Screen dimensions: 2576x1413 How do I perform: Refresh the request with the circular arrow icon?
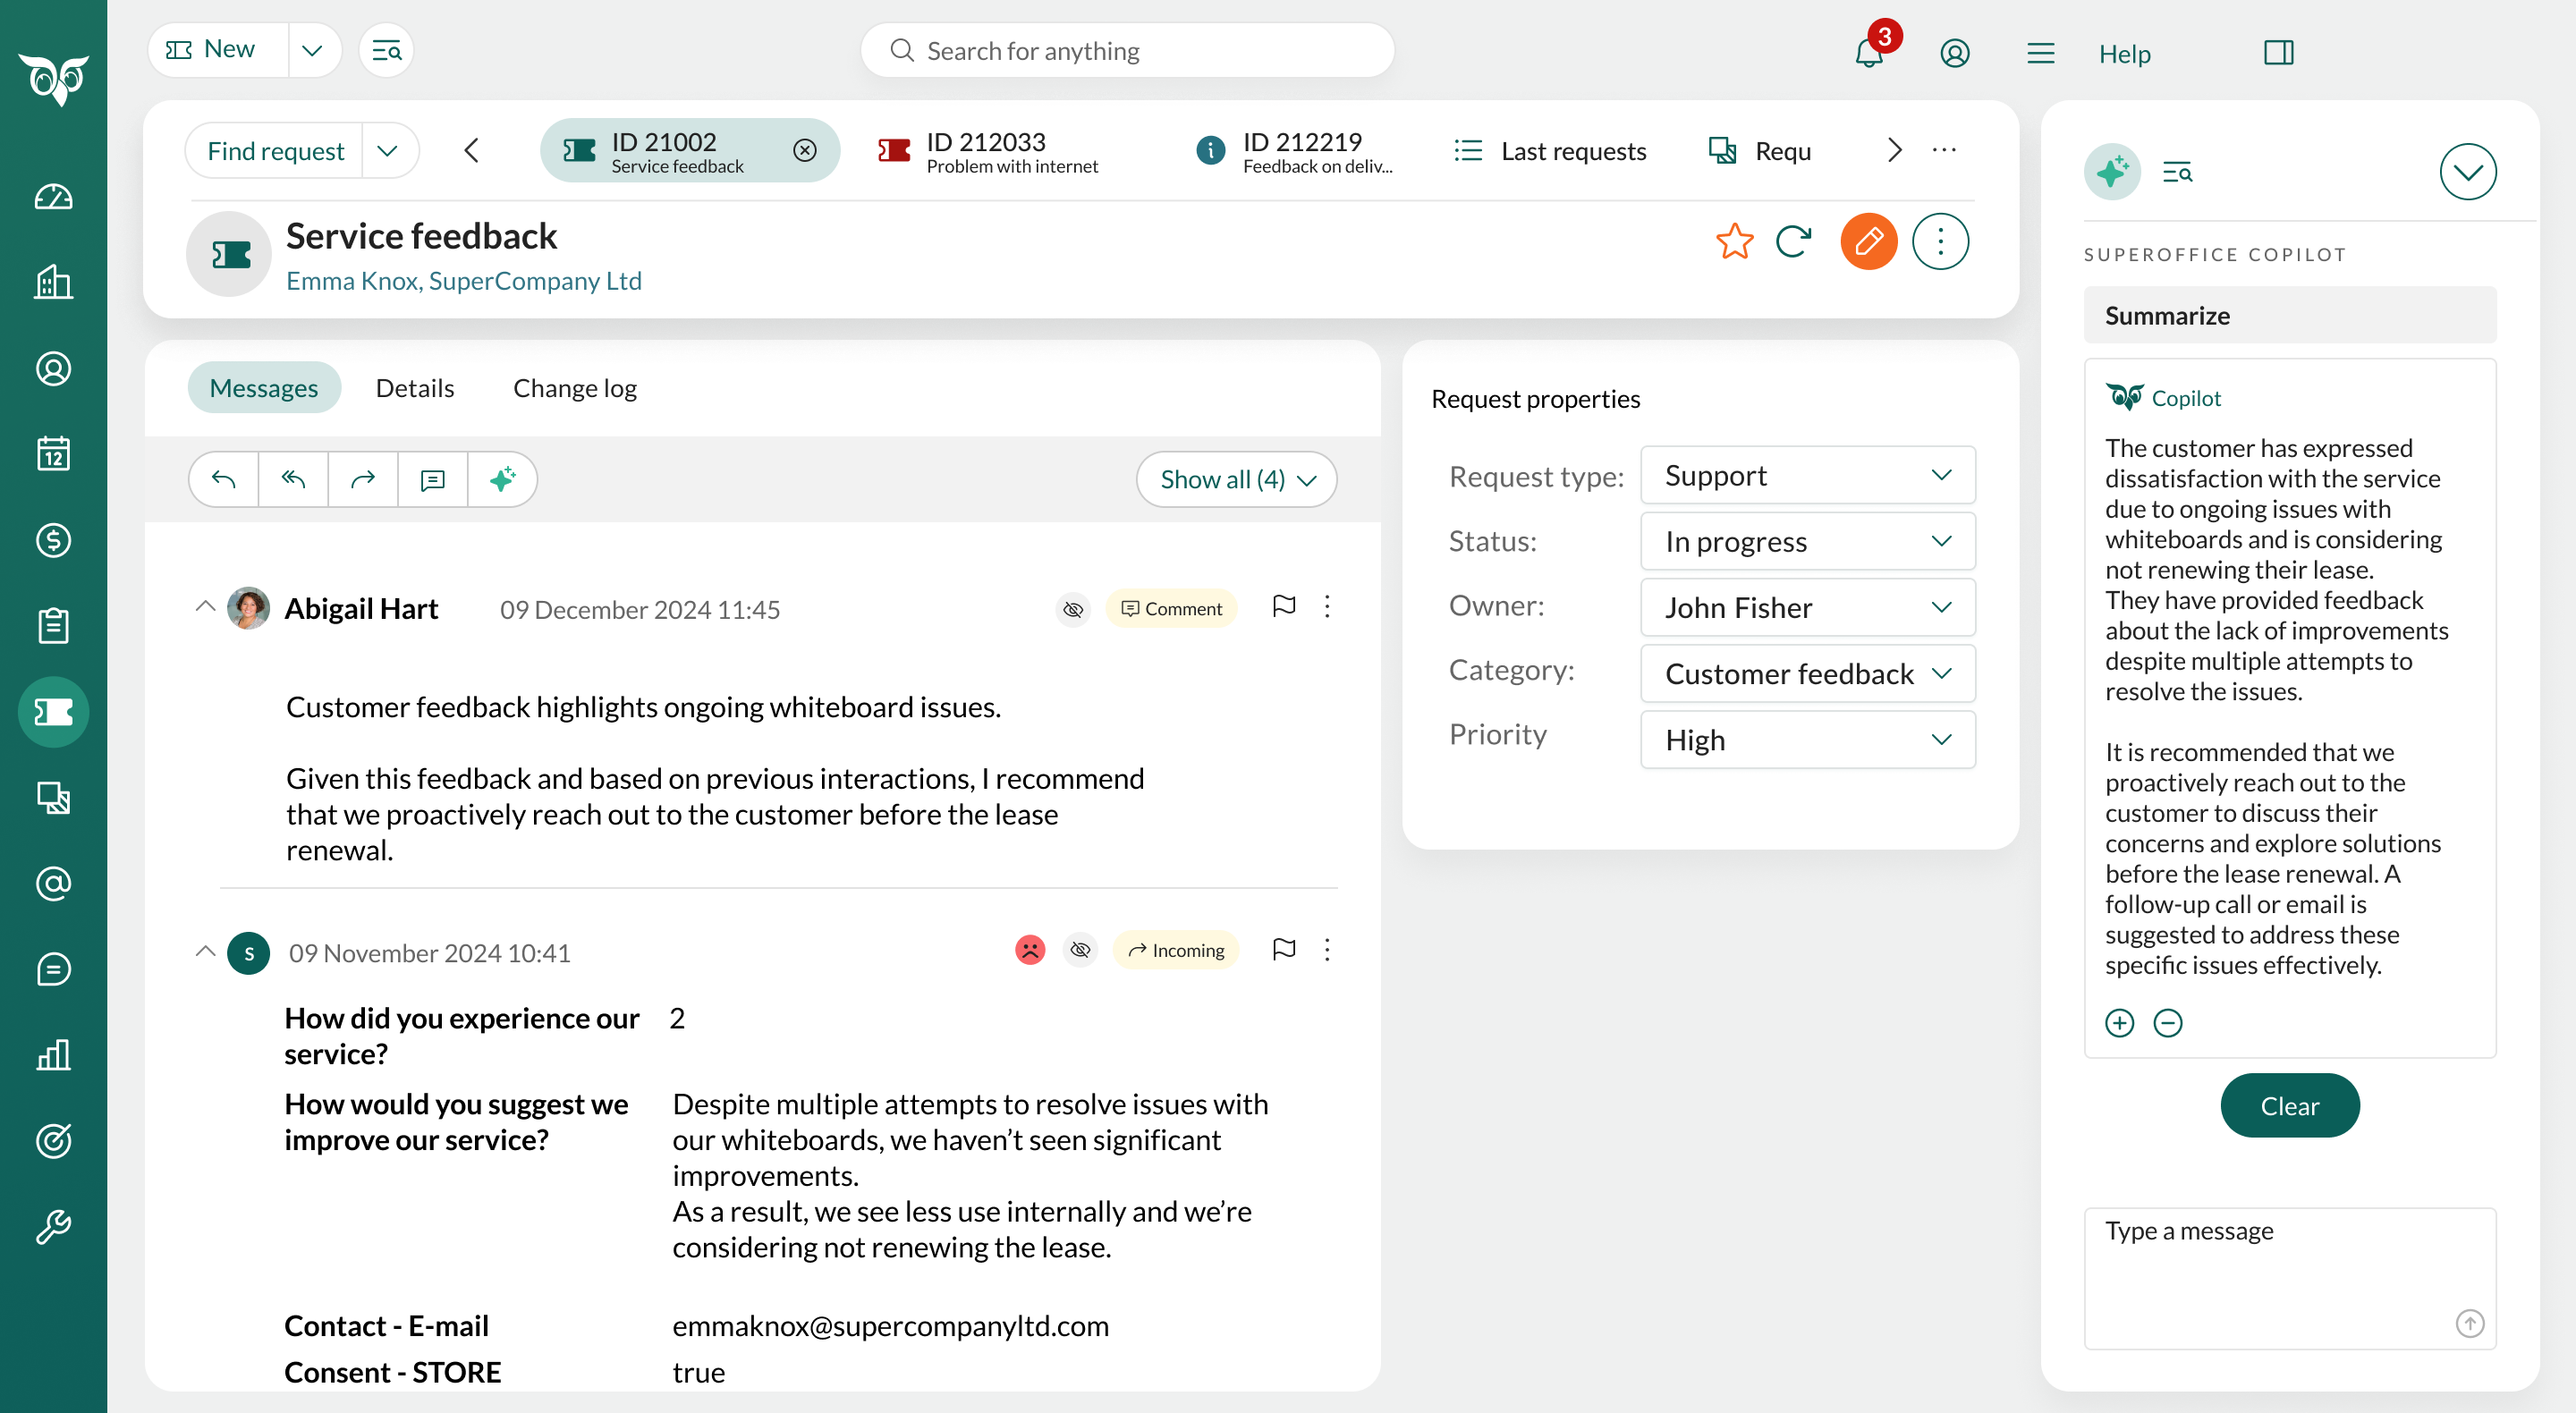pos(1793,241)
